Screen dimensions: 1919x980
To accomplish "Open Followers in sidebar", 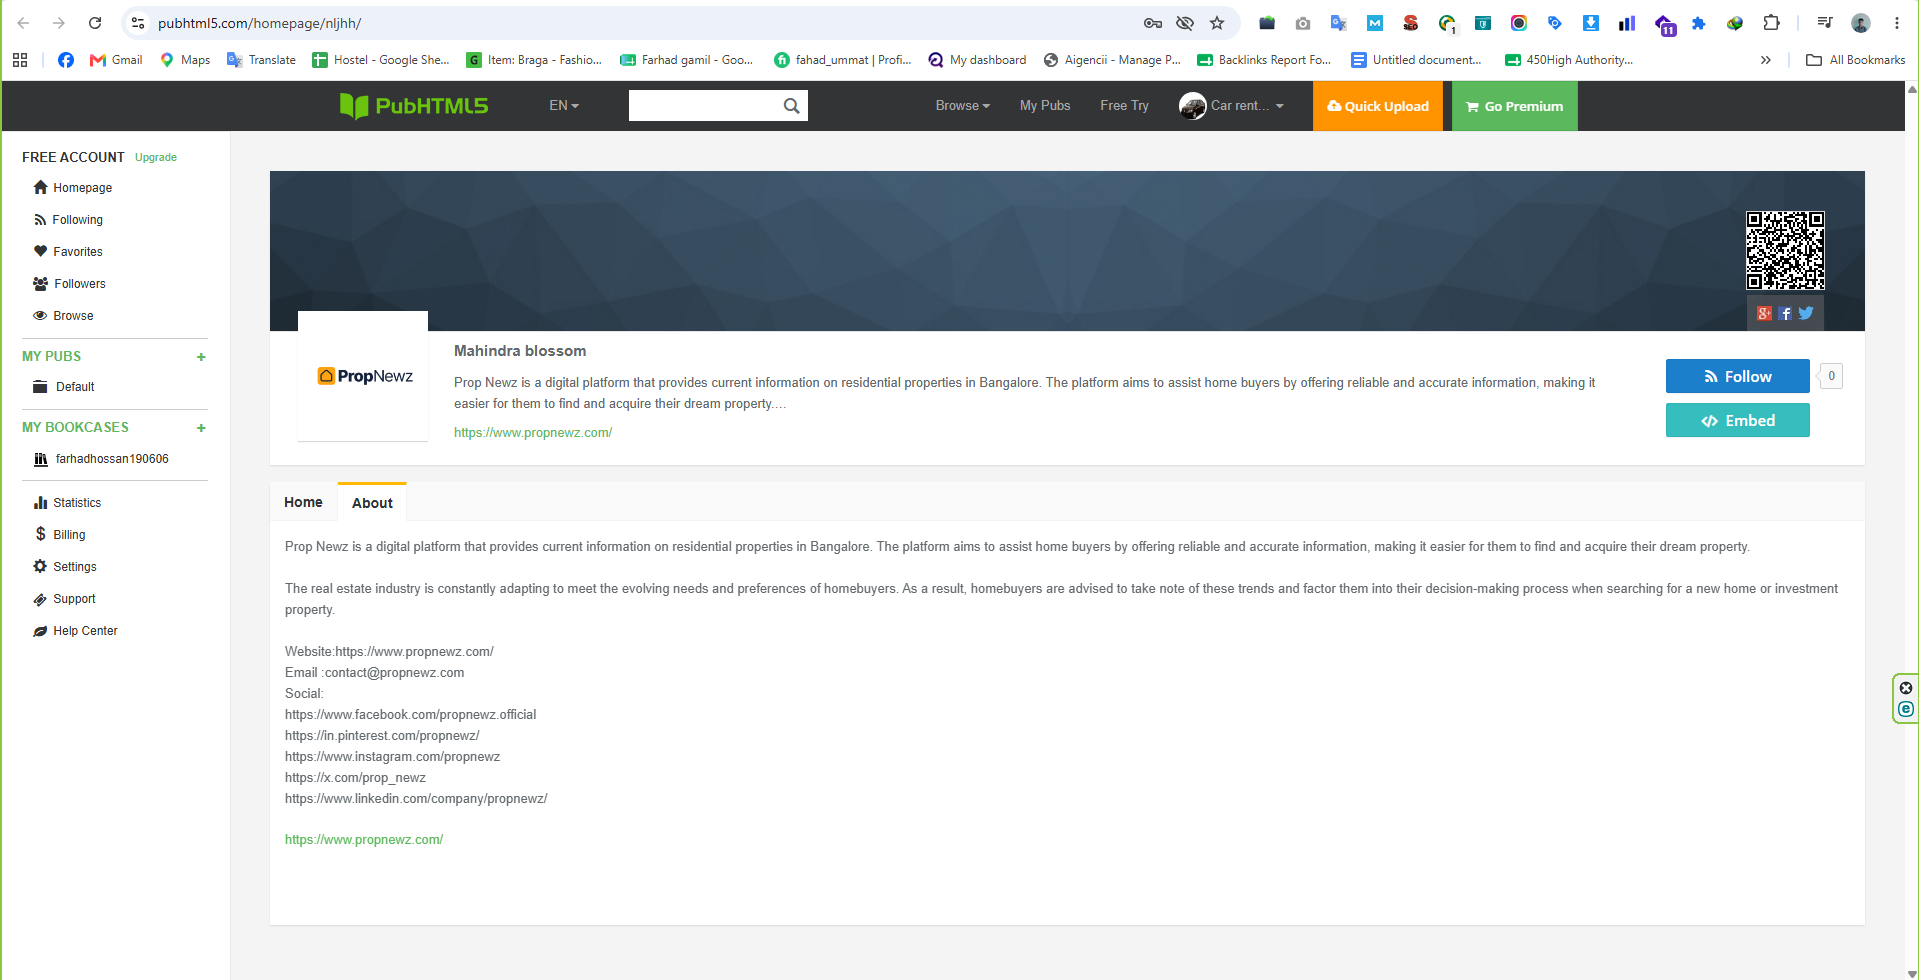I will pyautogui.click(x=70, y=284).
